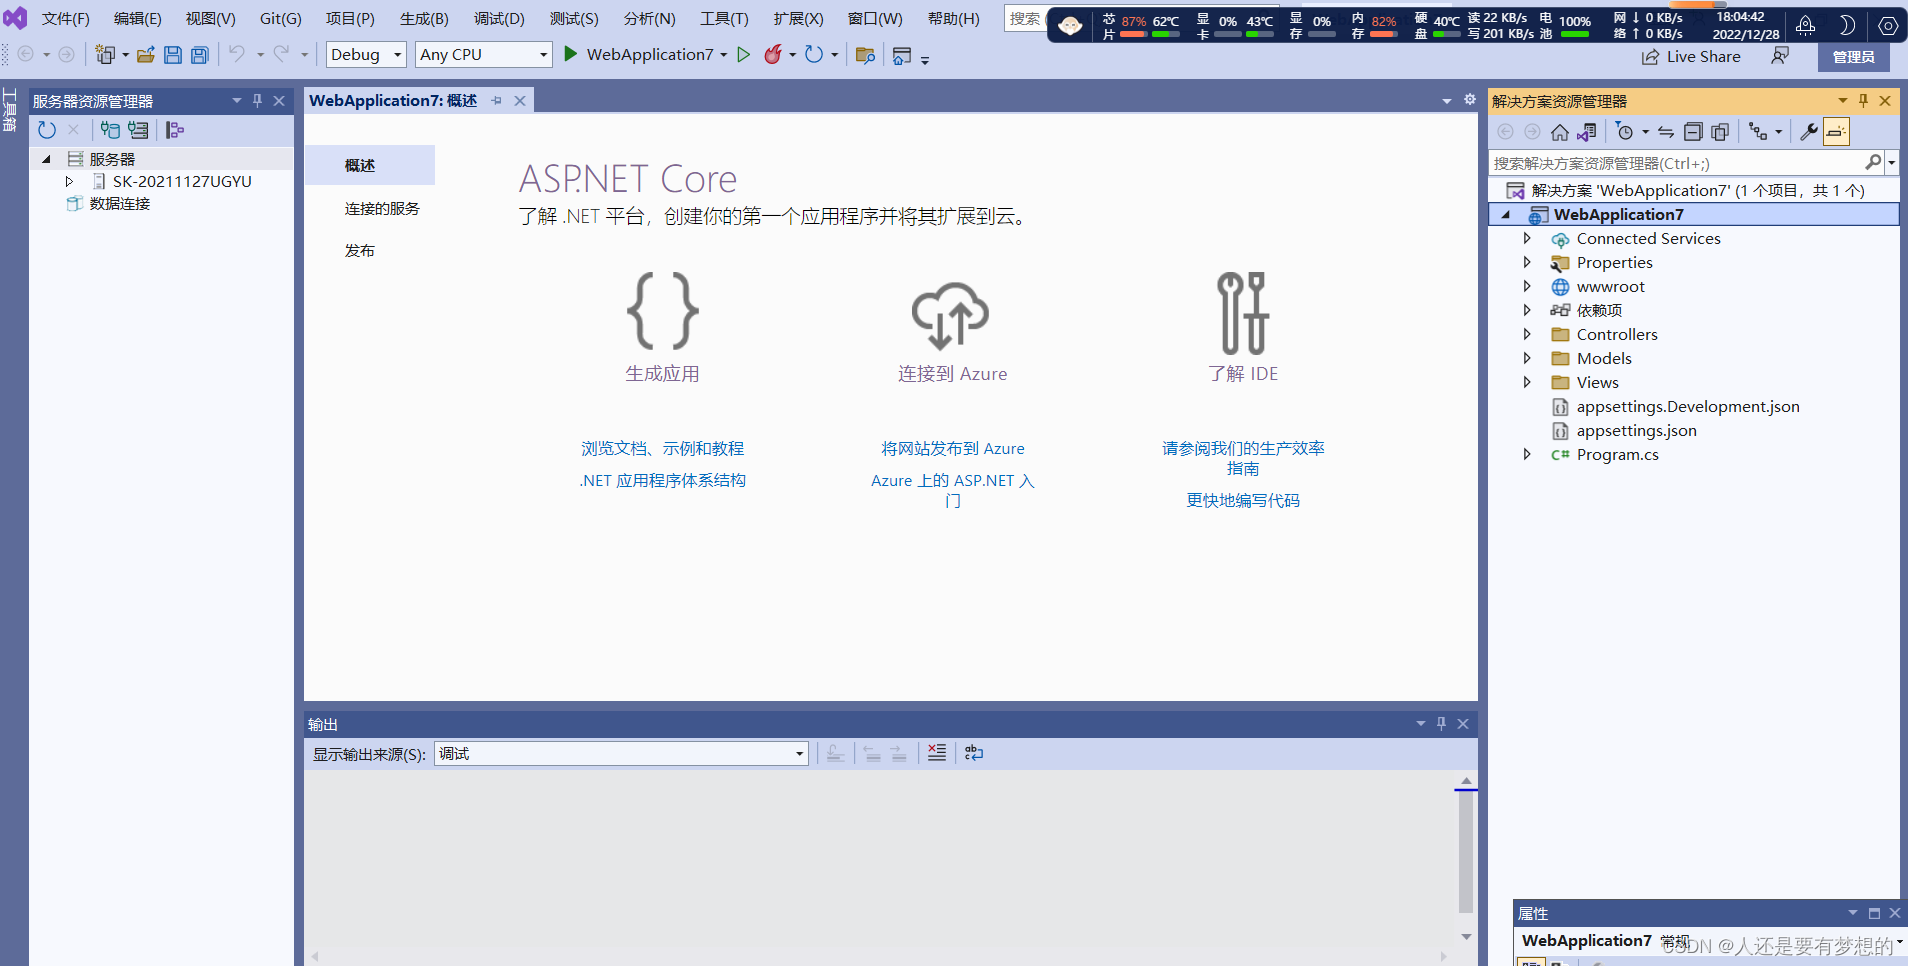
Task: Select appsettings.json in Solution Explorer
Action: pos(1636,431)
